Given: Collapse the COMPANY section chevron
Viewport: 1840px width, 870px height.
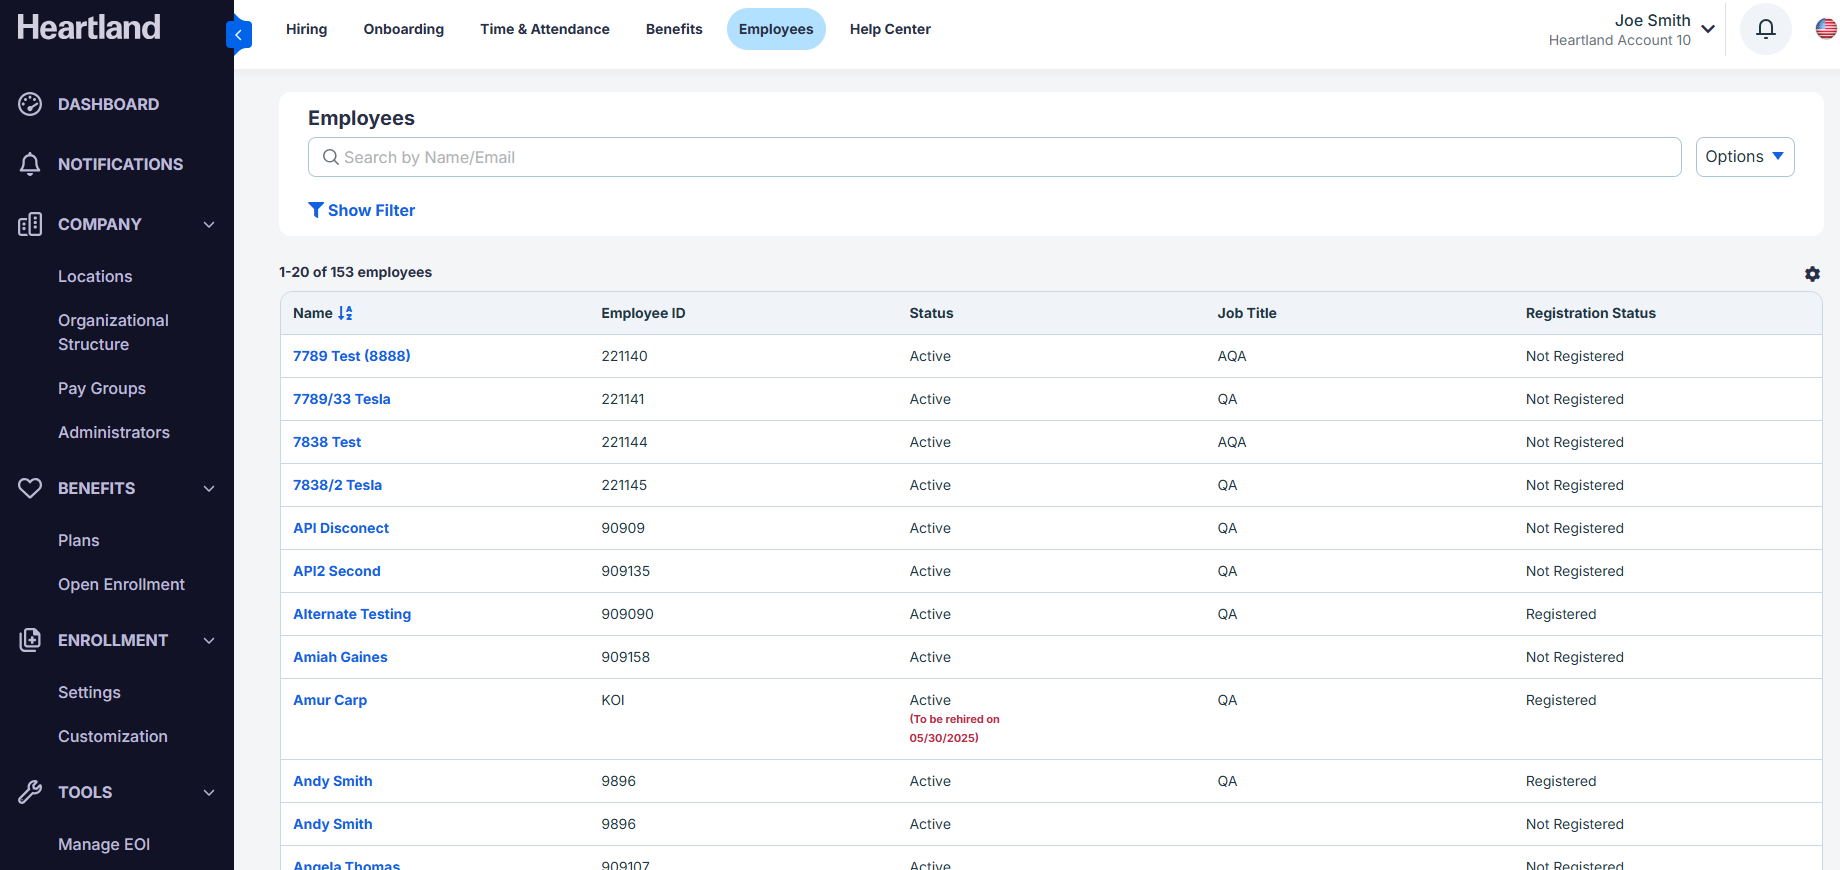Looking at the screenshot, I should coord(209,224).
